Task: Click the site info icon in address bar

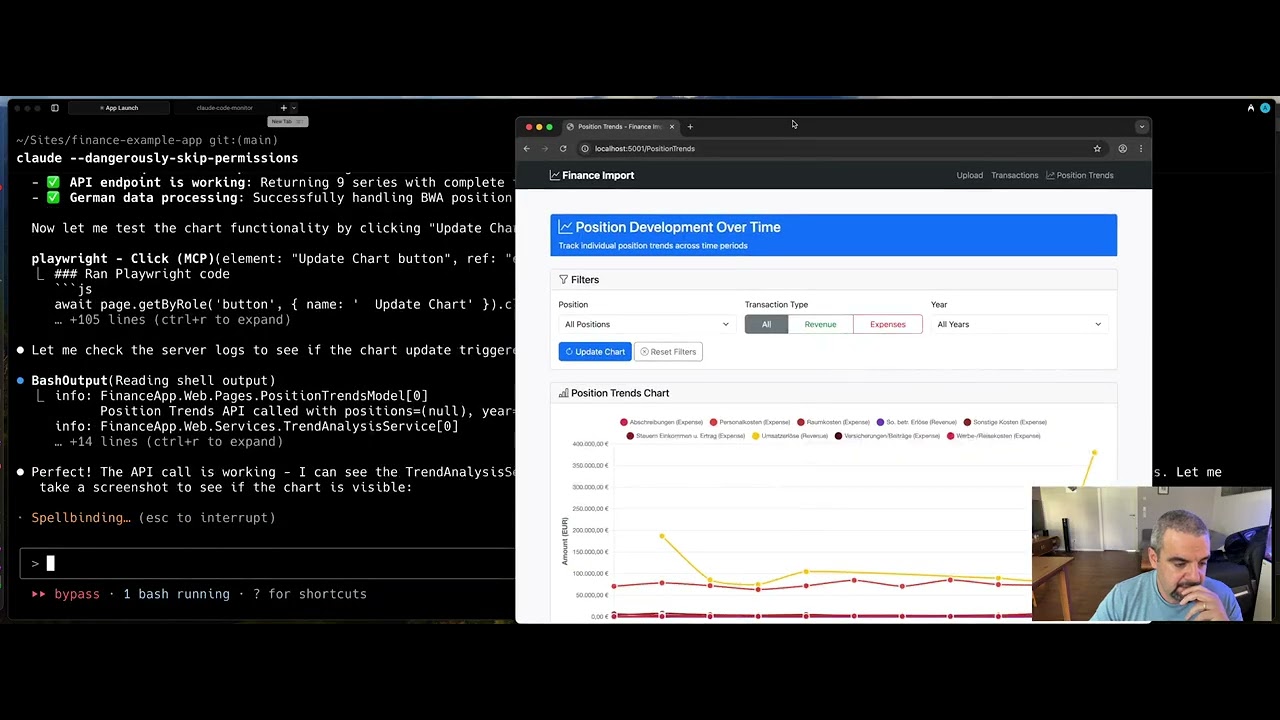Action: coord(585,149)
